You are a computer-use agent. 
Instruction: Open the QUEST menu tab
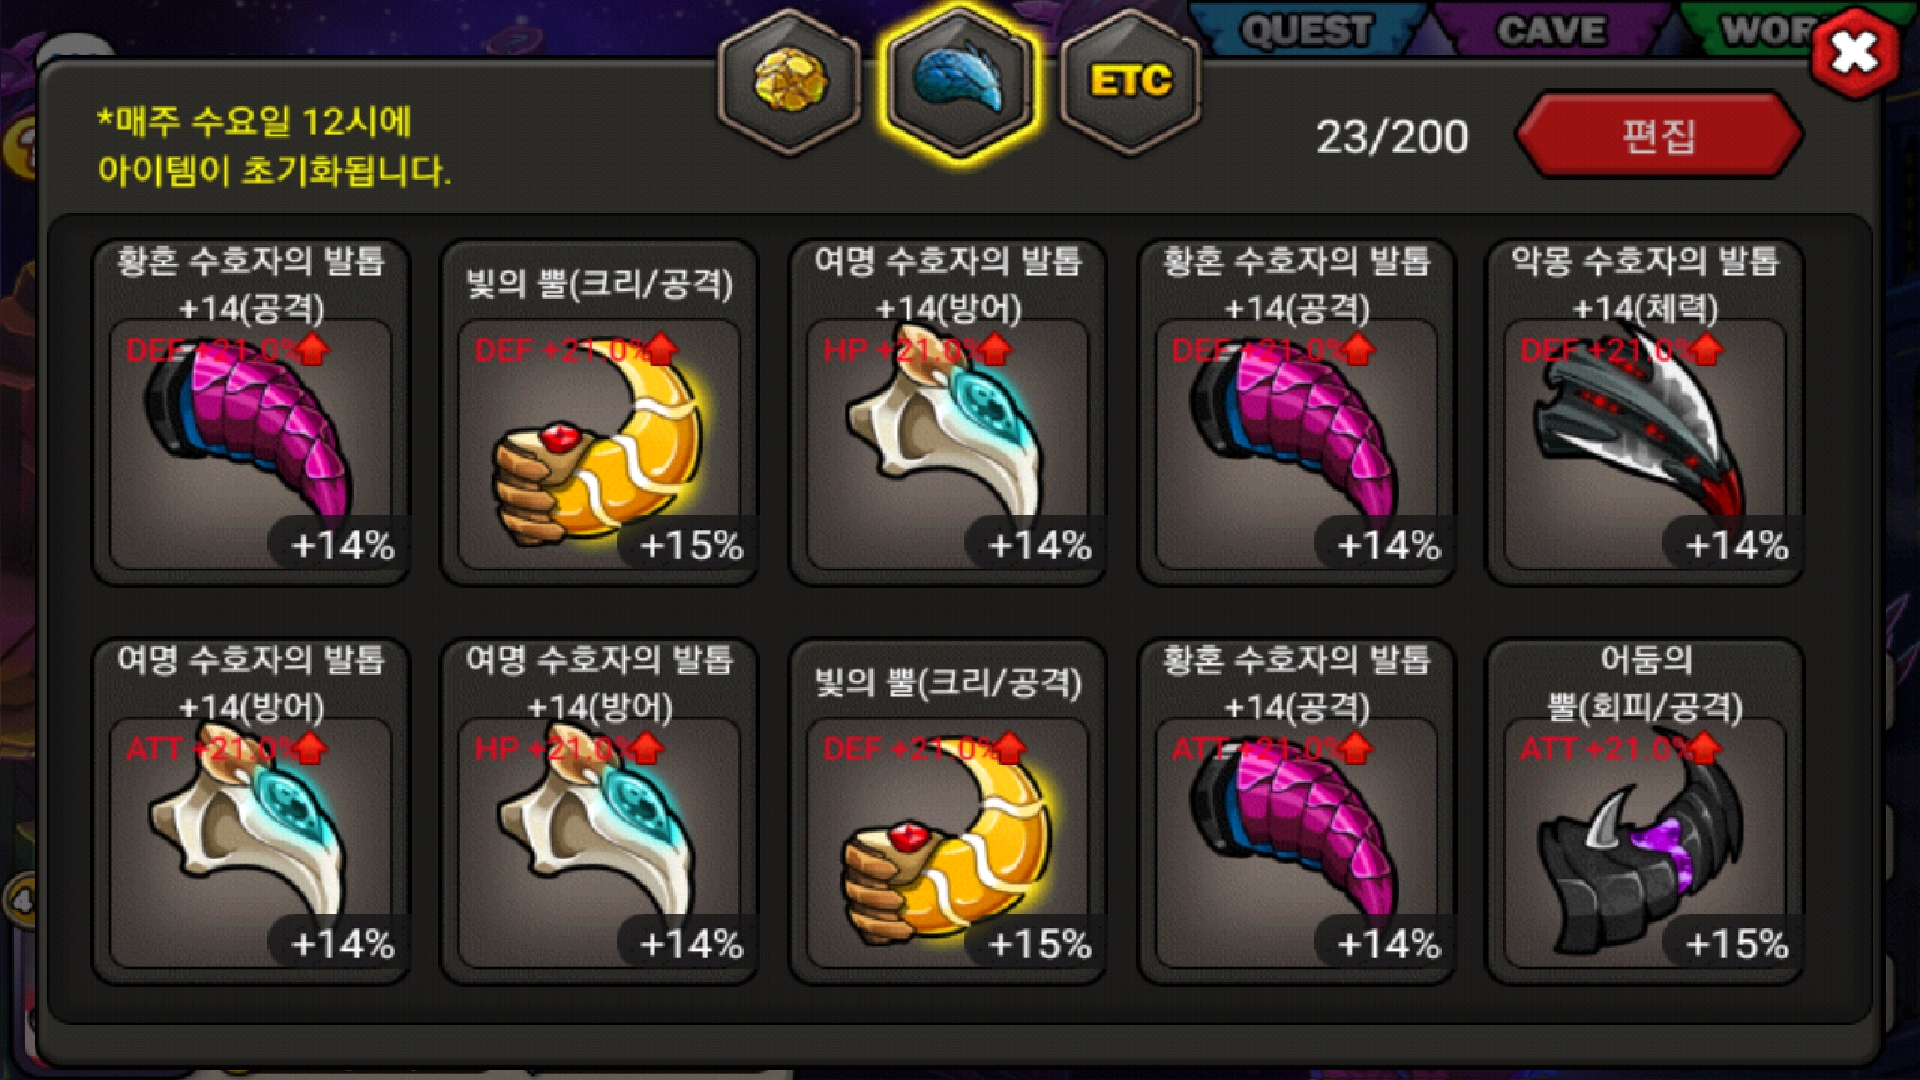pyautogui.click(x=1306, y=31)
